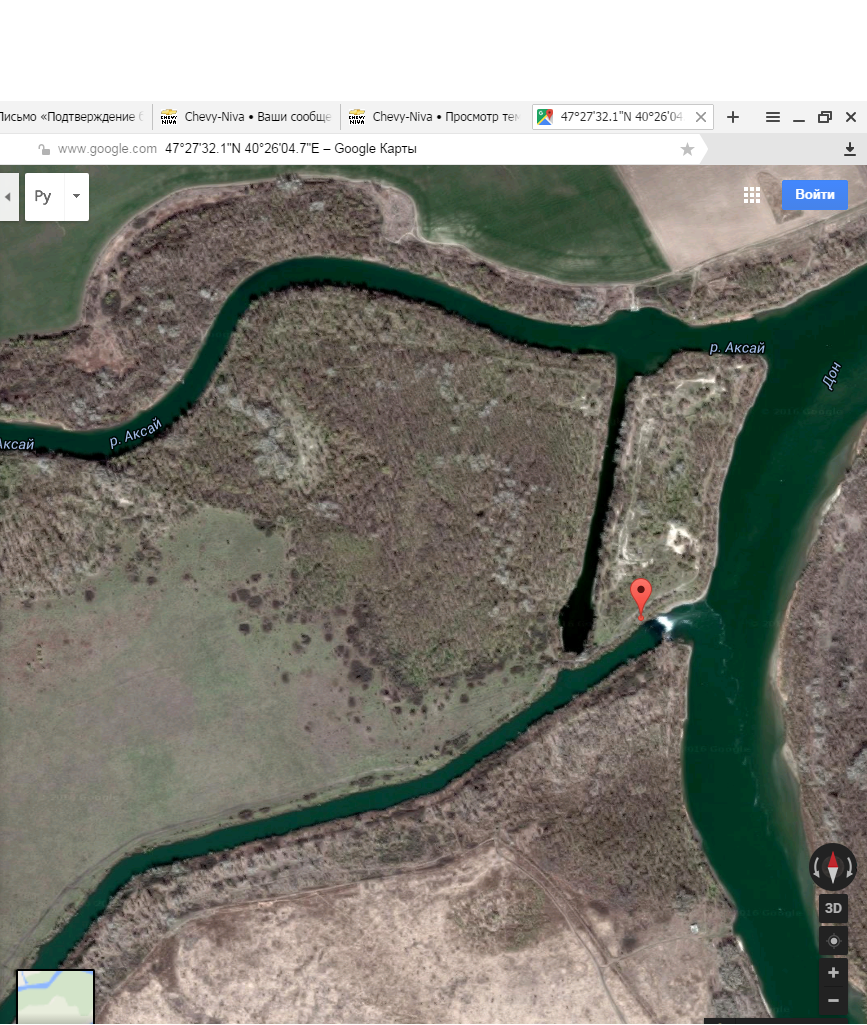This screenshot has height=1025, width=867.
Task: Bookmark this page with the star
Action: point(687,149)
